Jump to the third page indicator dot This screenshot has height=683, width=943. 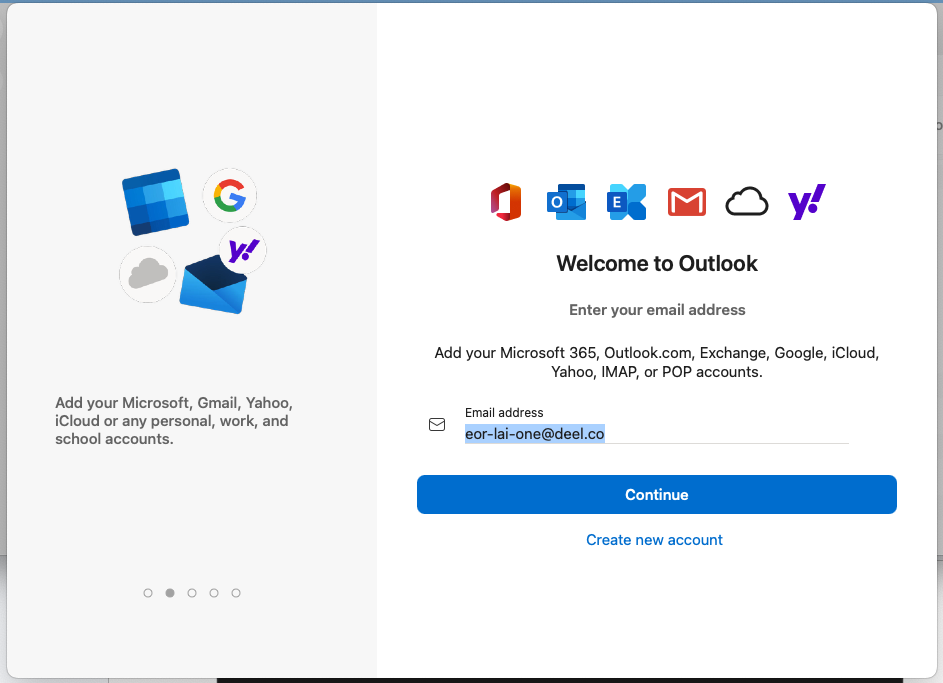[x=192, y=593]
